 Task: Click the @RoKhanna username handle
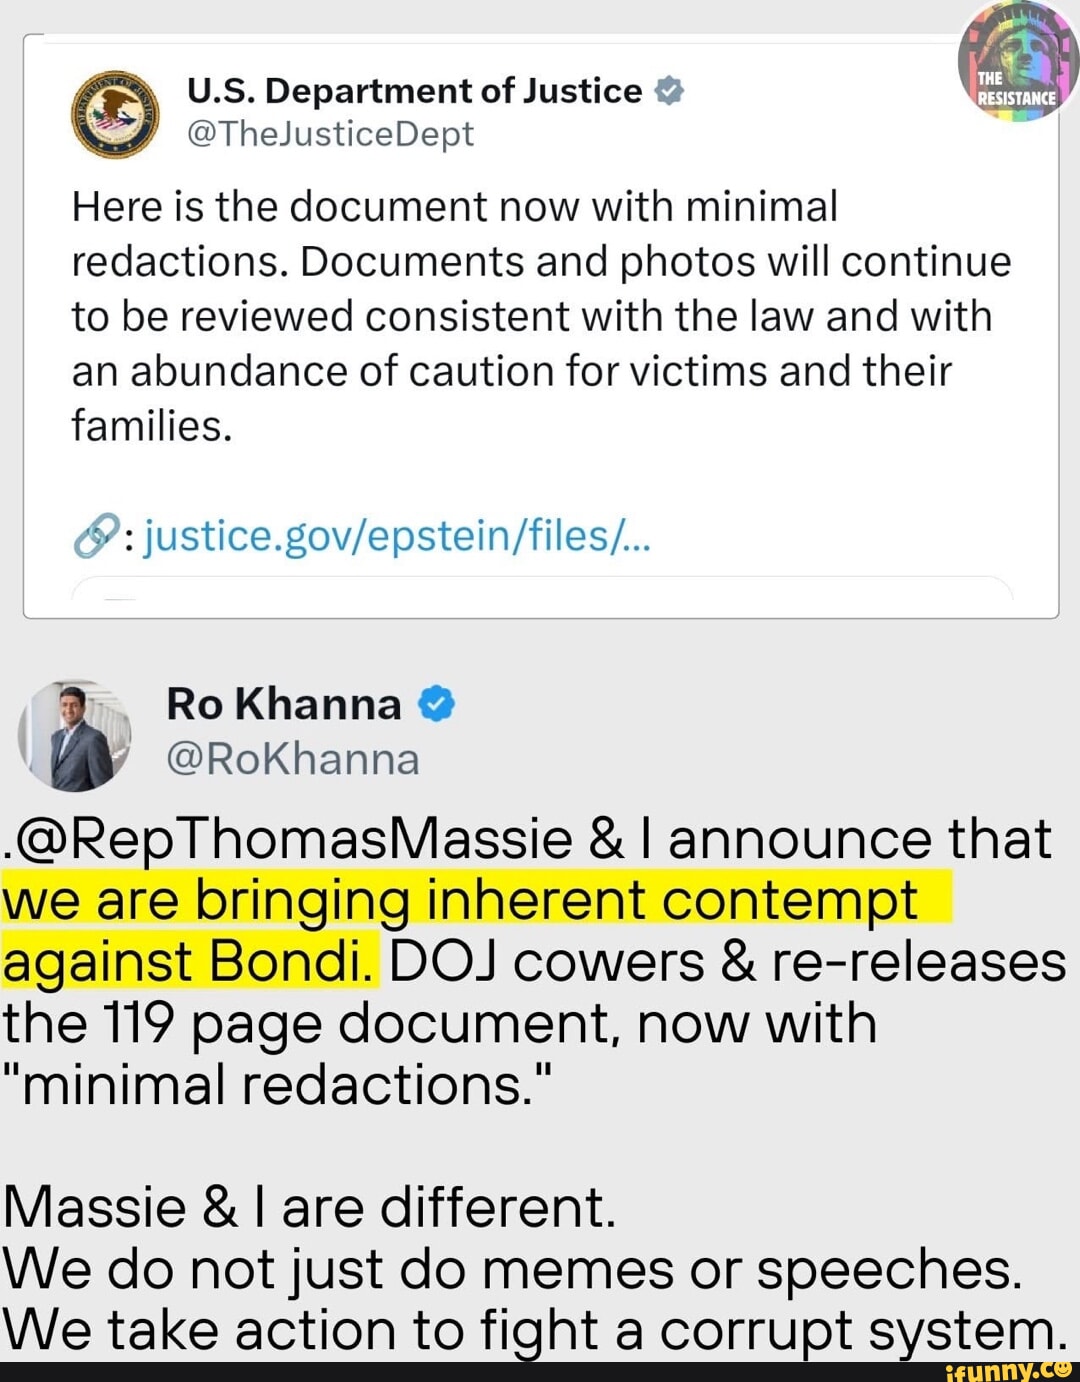coord(296,760)
